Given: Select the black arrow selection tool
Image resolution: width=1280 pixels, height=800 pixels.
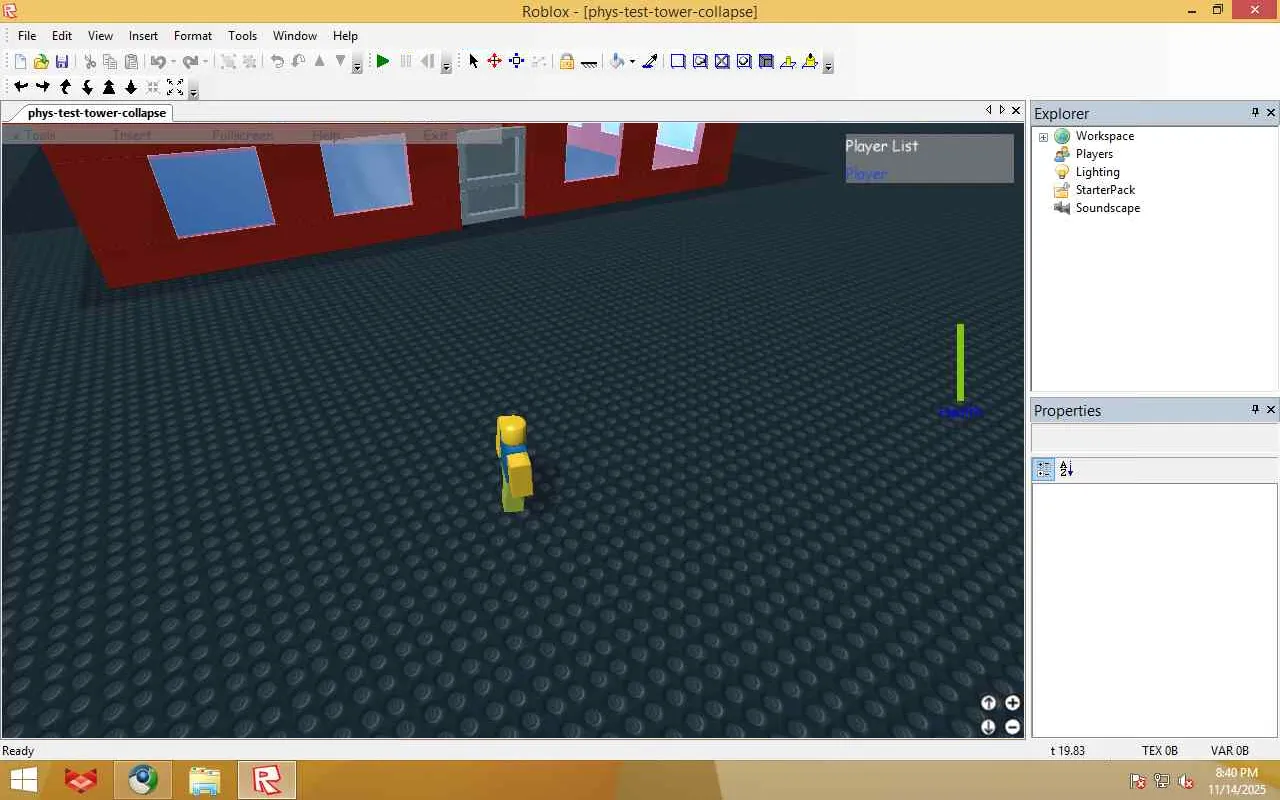Looking at the screenshot, I should [474, 62].
